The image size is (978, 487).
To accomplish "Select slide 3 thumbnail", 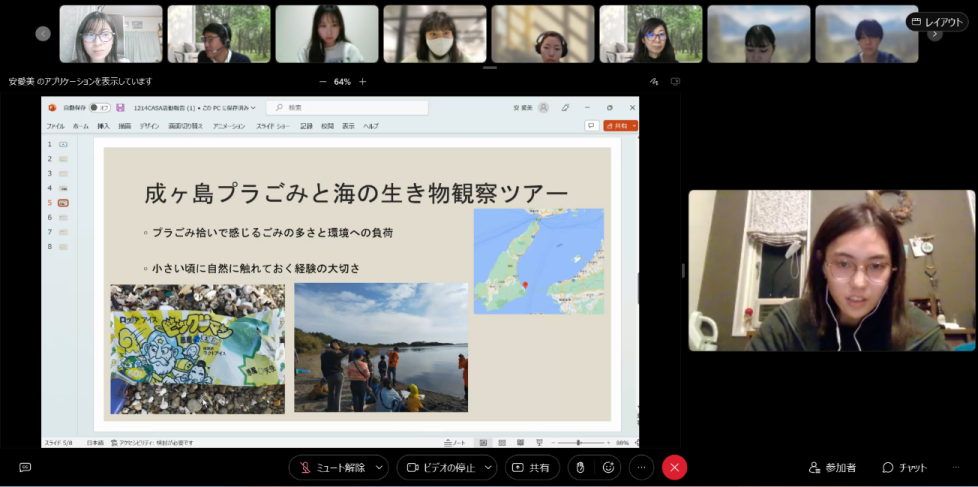I will [x=63, y=173].
